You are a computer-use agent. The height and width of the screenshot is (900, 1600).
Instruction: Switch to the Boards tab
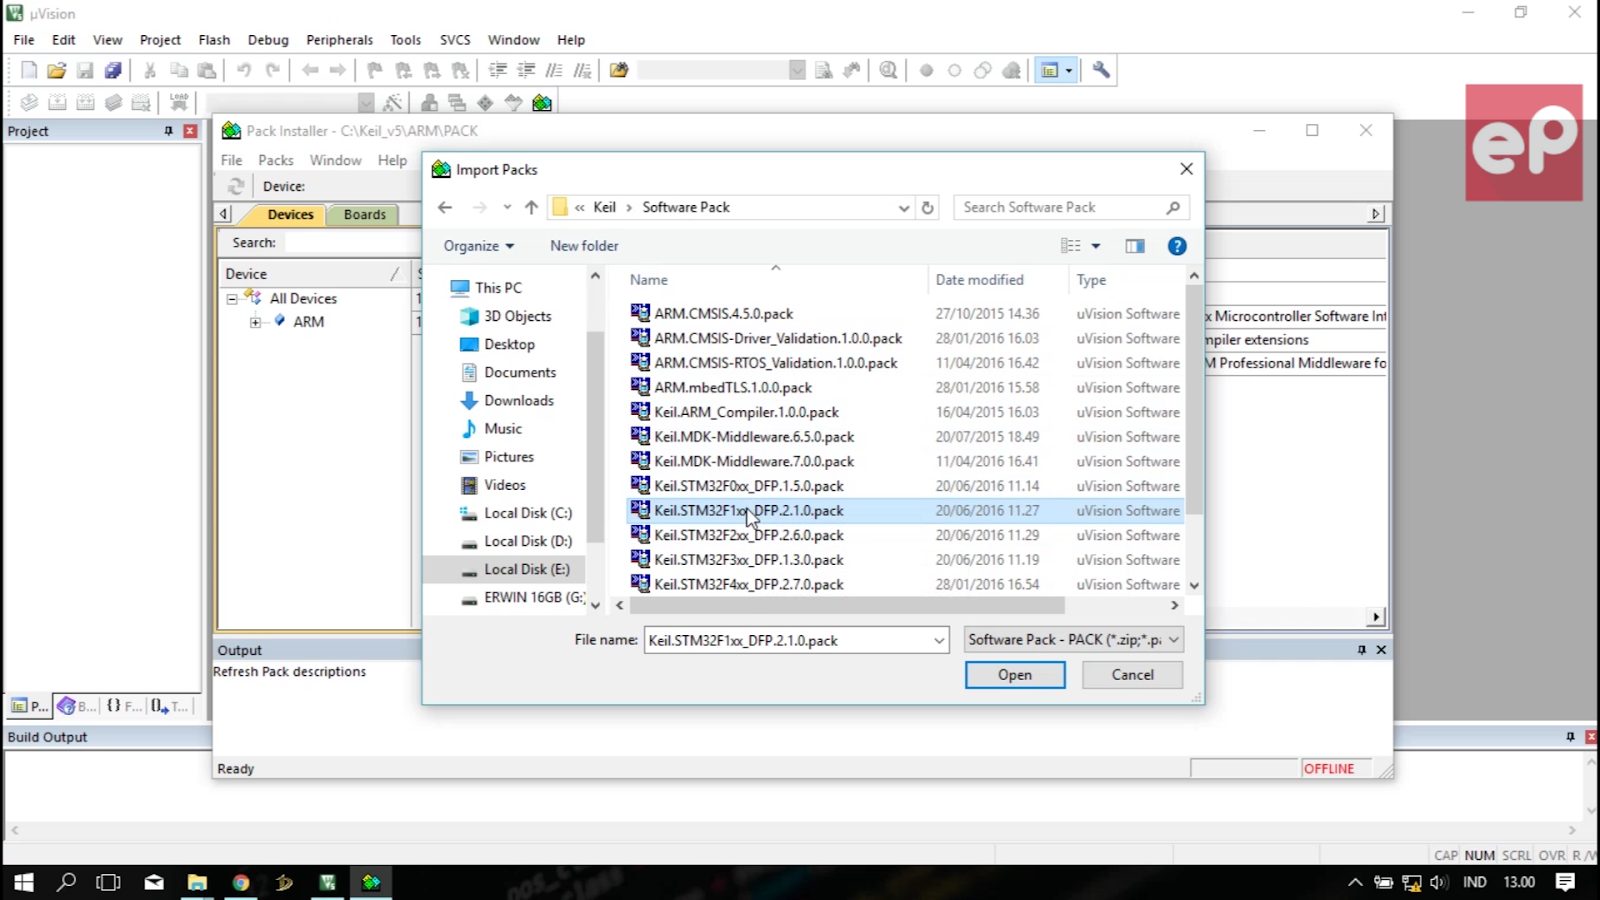click(365, 214)
